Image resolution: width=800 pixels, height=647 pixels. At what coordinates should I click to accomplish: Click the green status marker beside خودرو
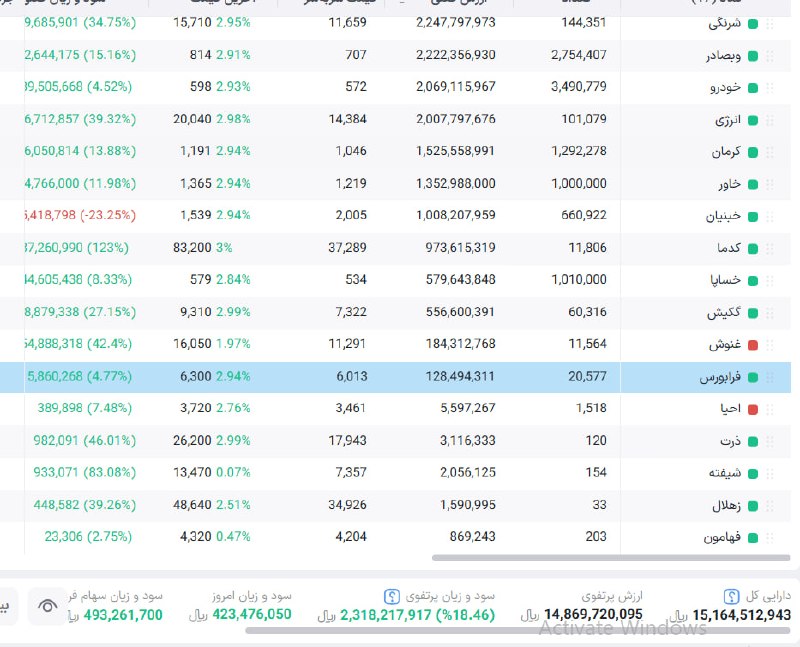(753, 88)
